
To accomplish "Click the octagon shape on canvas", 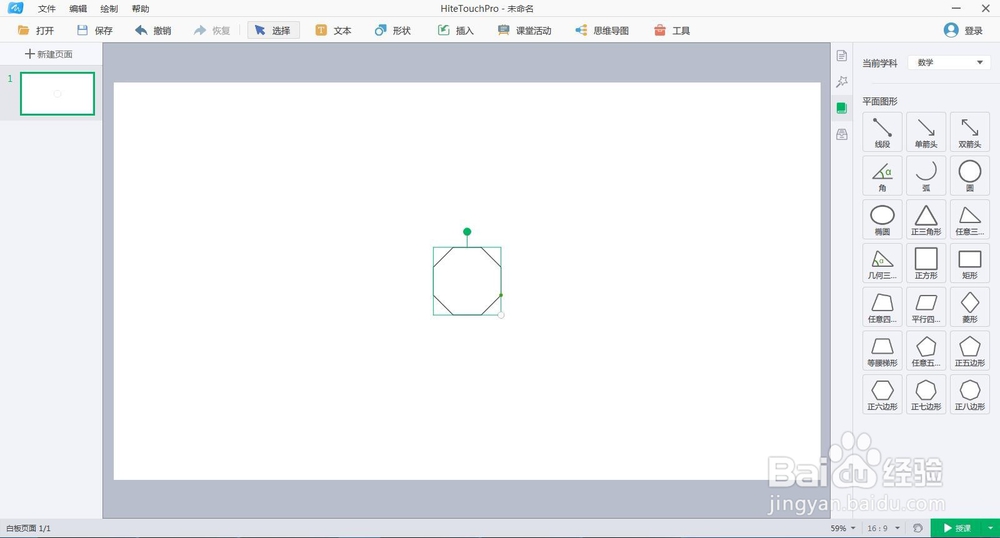I will tap(467, 280).
